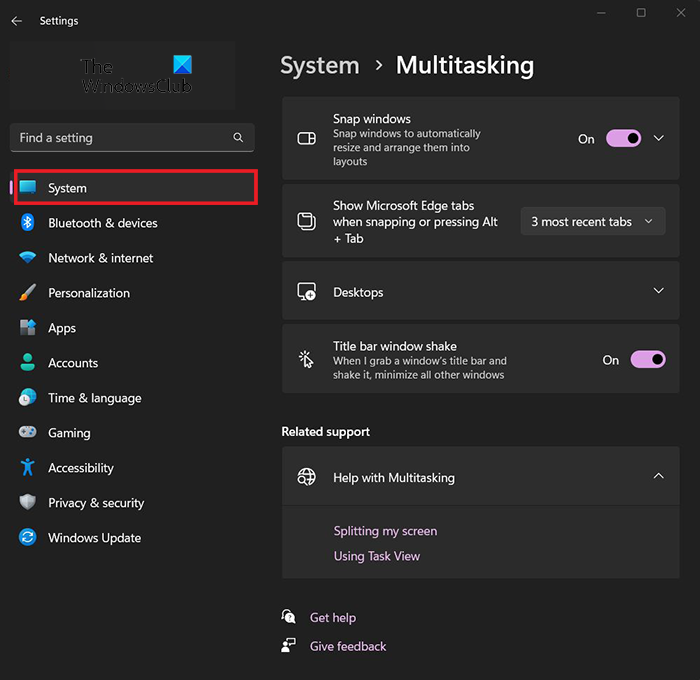This screenshot has height=680, width=700.
Task: Click System in the breadcrumb
Action: (320, 66)
